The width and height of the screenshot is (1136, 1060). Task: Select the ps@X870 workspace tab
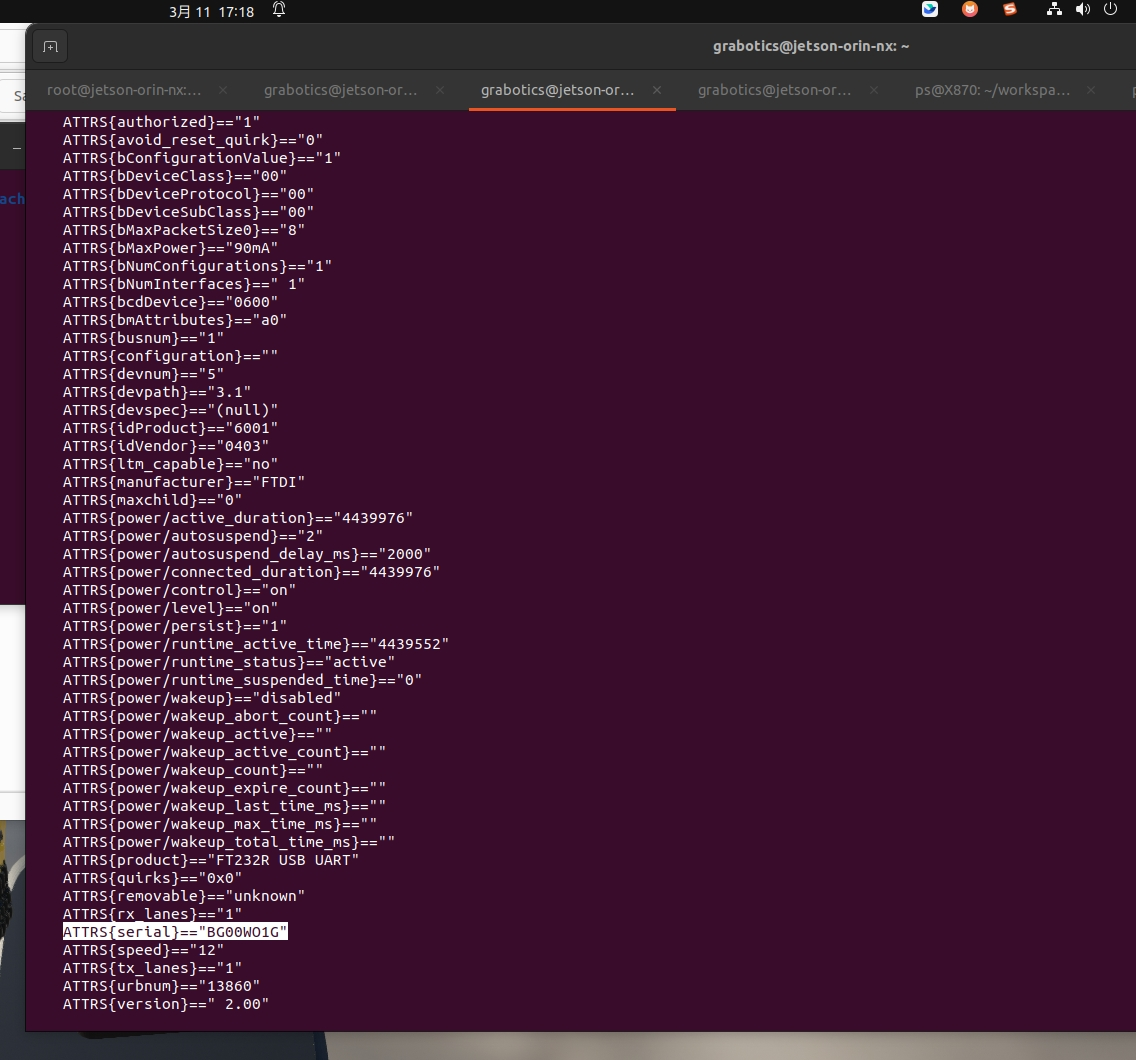[992, 90]
